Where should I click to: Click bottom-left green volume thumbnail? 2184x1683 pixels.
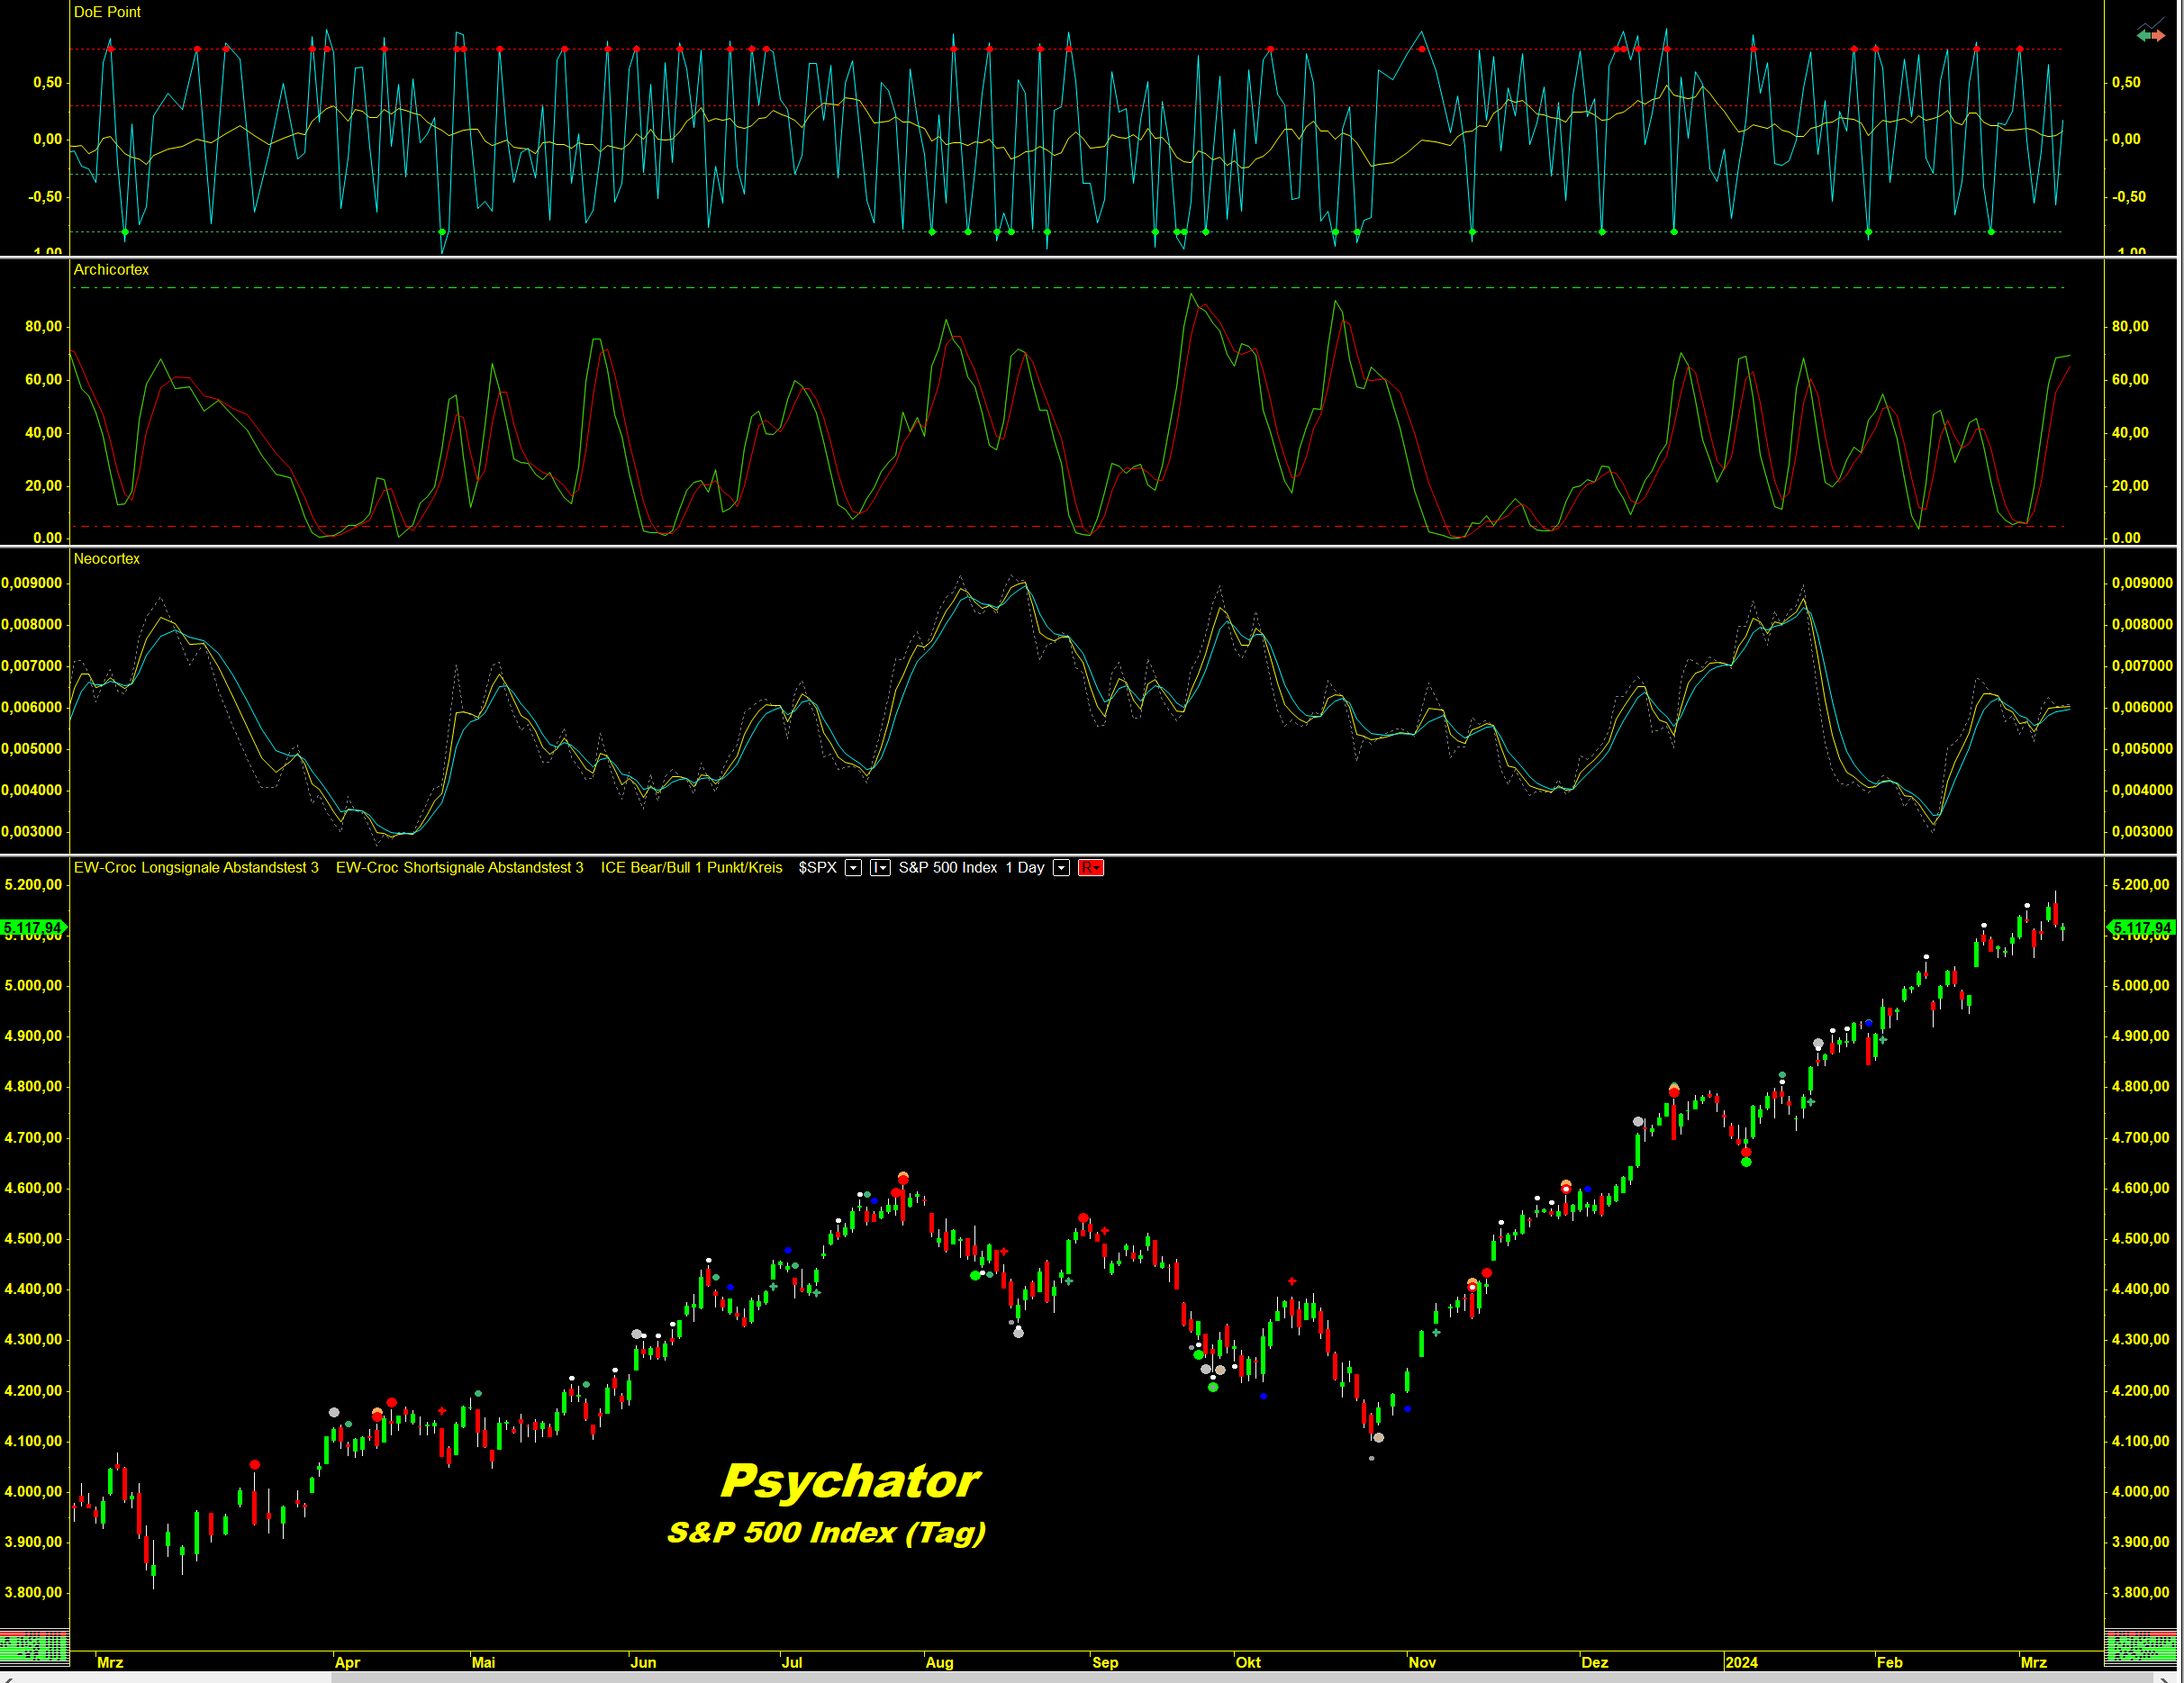34,1647
